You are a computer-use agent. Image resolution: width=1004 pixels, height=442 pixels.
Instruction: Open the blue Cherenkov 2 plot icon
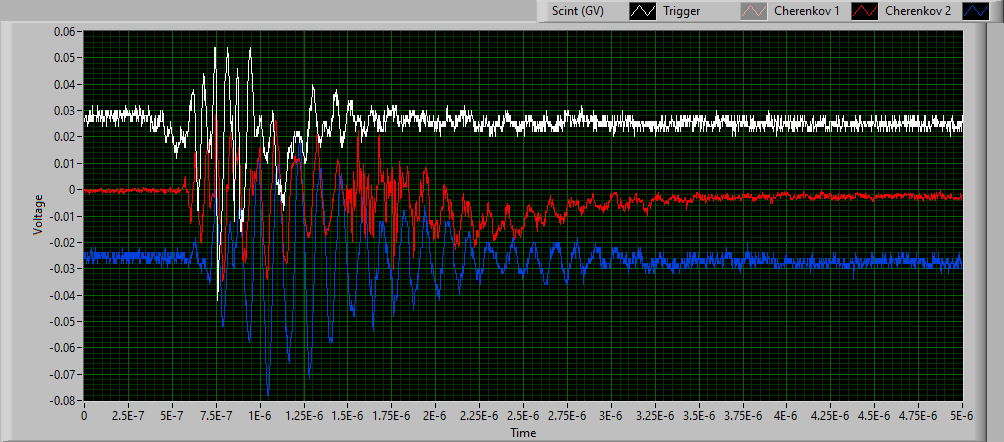(x=978, y=12)
